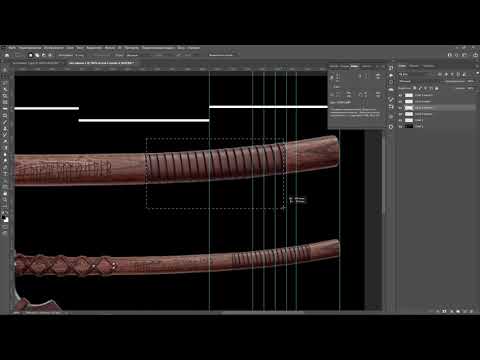
Task: Select the Pen tool
Action: point(5,167)
